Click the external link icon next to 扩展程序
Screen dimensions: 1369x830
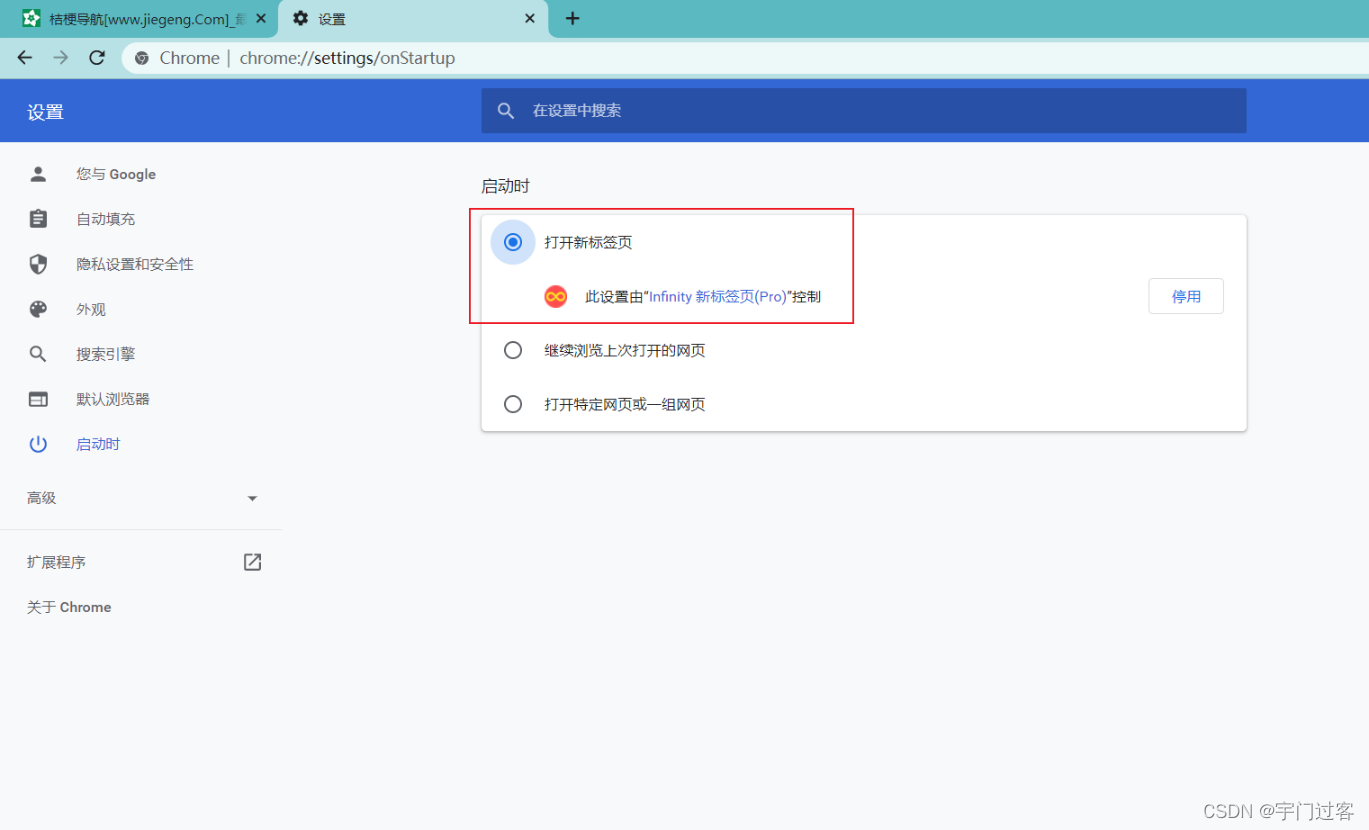point(252,562)
